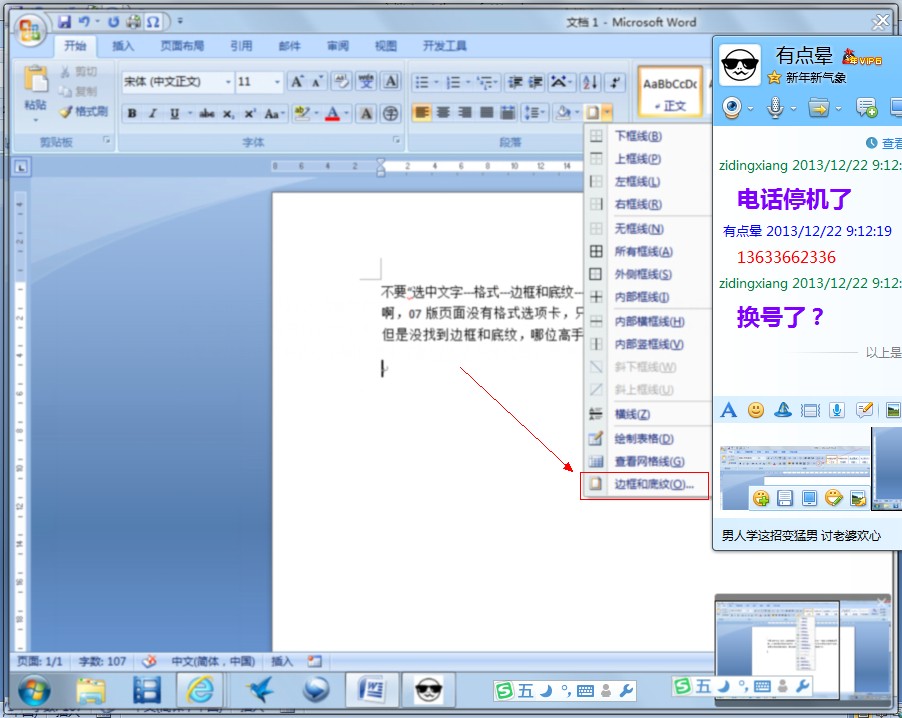Open the 页面布局 ribbon tab
The width and height of the screenshot is (902, 718).
click(x=182, y=46)
